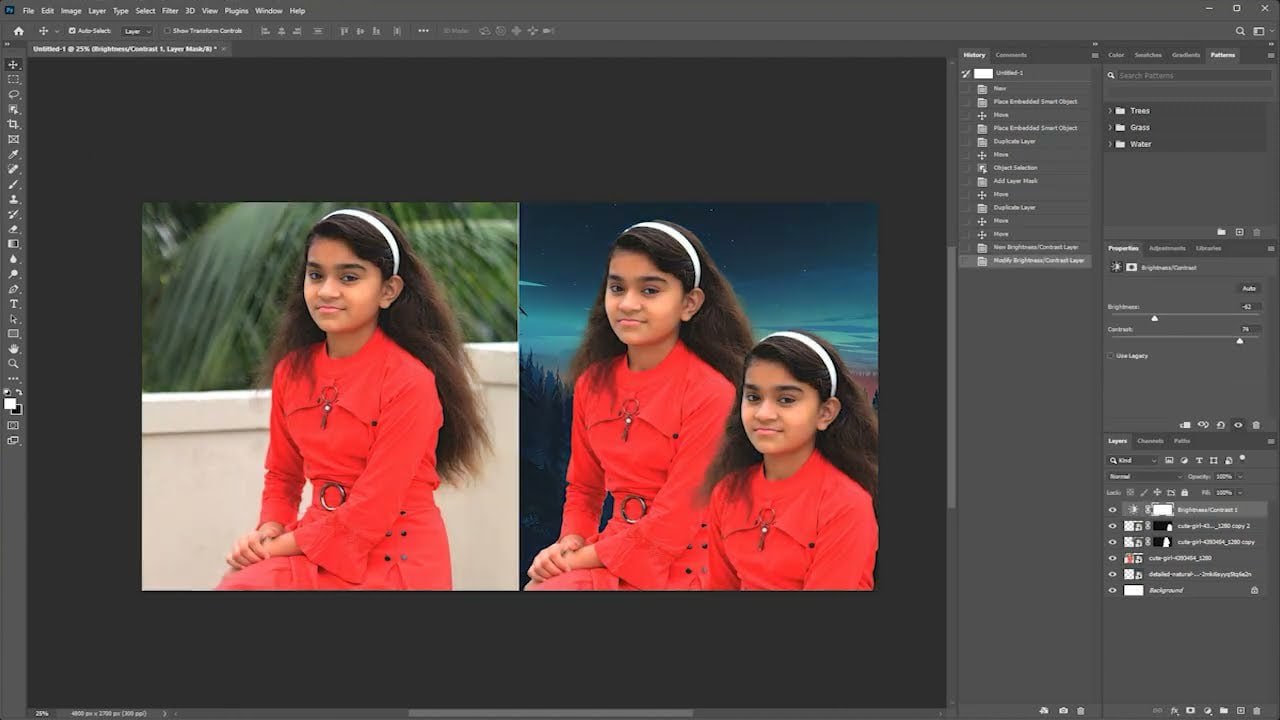
Task: Select the Frame tool
Action: coord(13,139)
